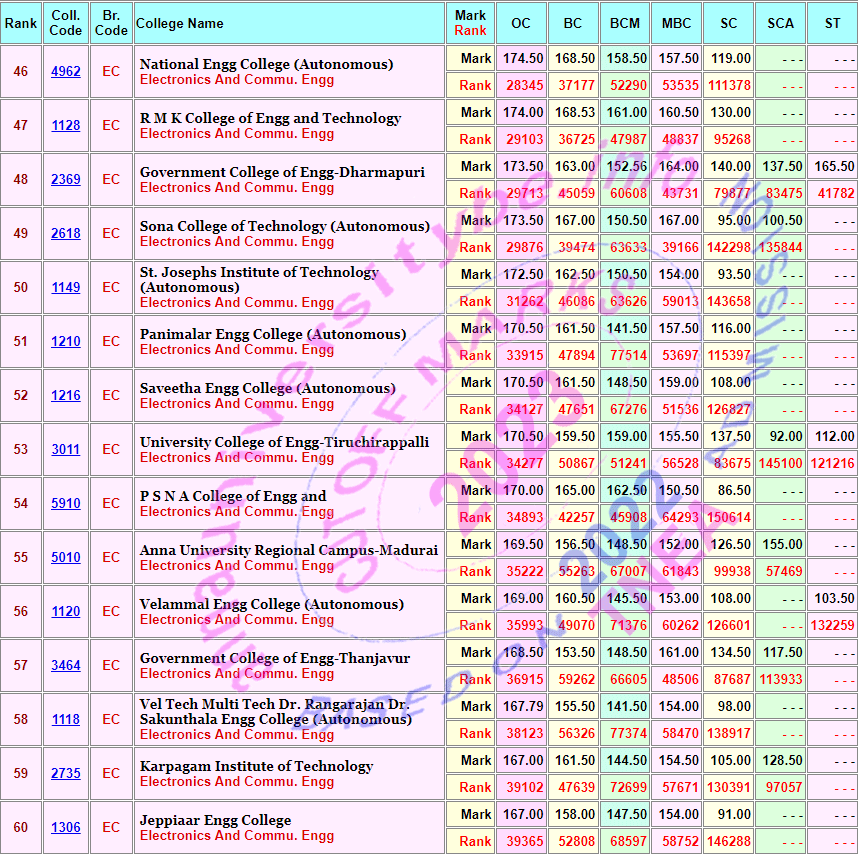
Task: Follow college code 1120 link
Action: click(x=66, y=612)
